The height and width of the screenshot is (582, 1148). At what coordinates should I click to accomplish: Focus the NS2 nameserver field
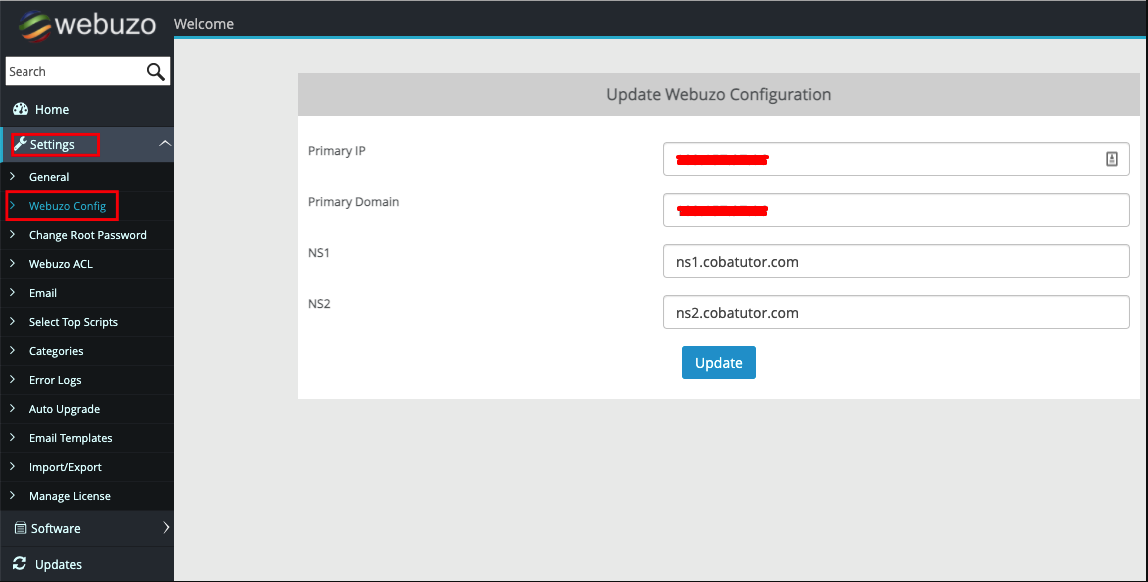[896, 313]
